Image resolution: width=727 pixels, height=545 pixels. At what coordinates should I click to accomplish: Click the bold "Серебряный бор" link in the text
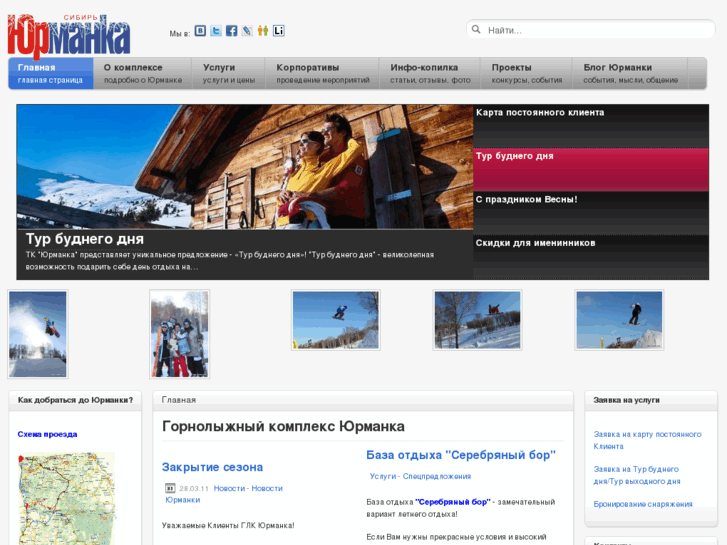pyautogui.click(x=453, y=502)
